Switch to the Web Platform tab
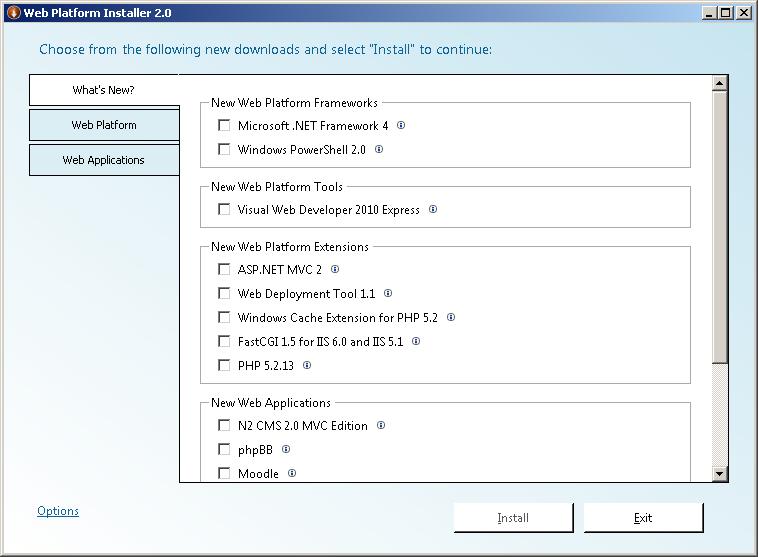758x557 pixels. tap(104, 125)
